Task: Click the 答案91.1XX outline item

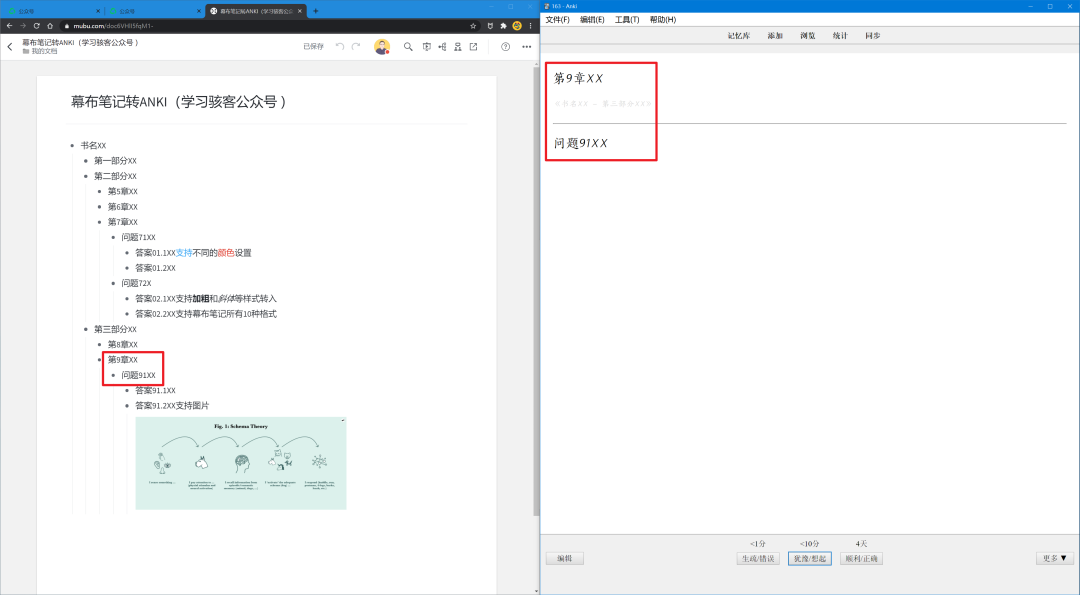Action: coord(155,390)
